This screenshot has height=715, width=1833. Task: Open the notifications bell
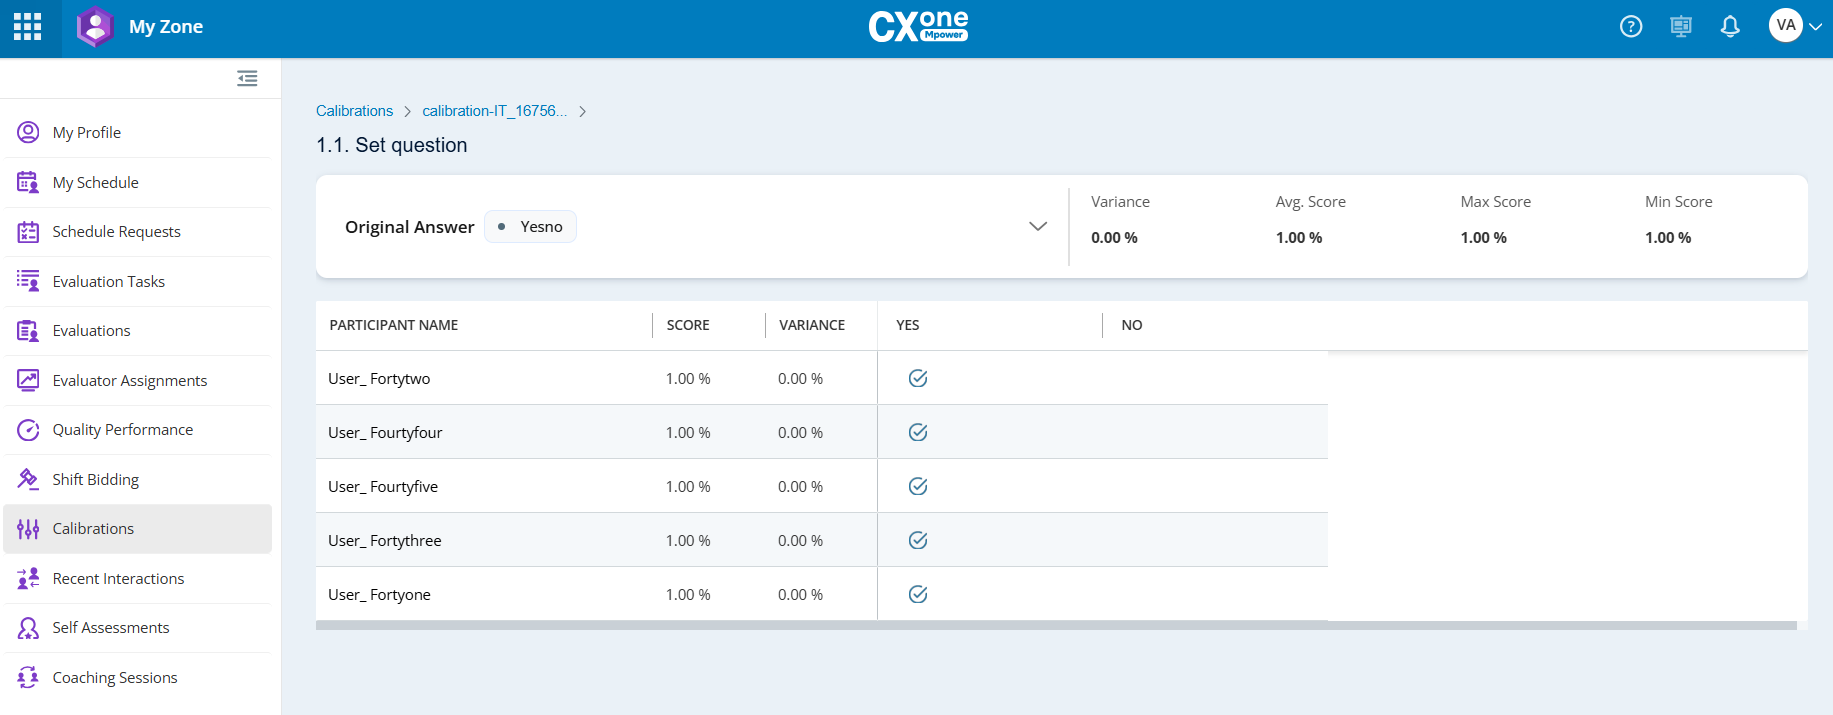point(1730,27)
